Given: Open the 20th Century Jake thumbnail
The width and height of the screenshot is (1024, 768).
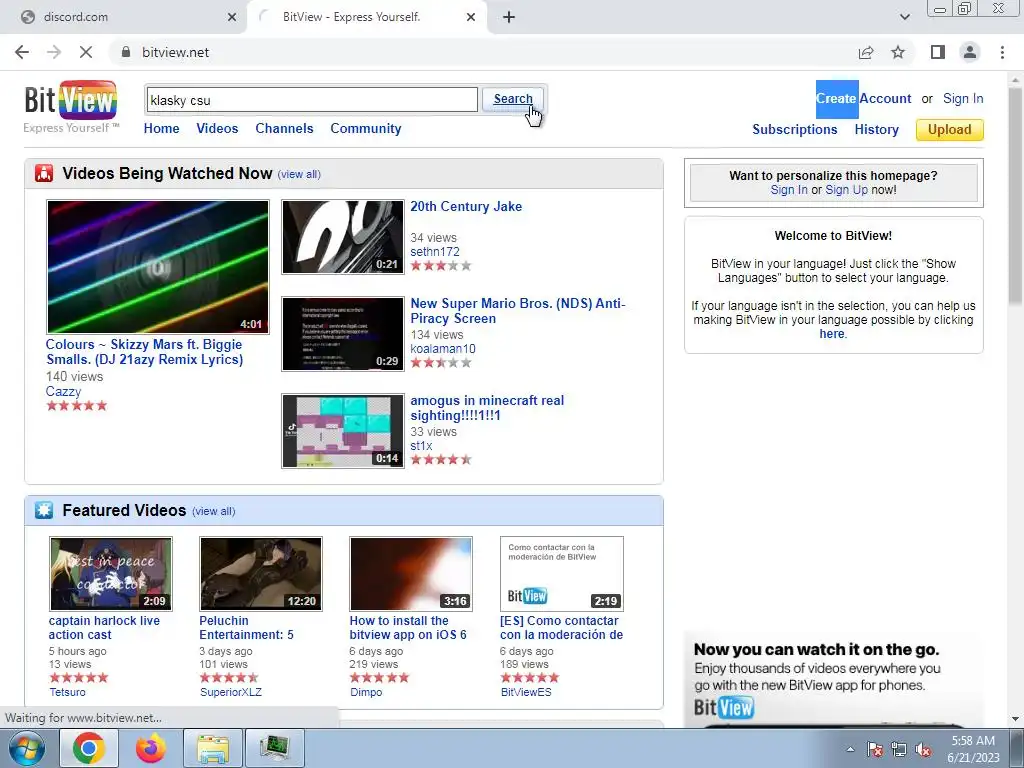Looking at the screenshot, I should click(343, 236).
